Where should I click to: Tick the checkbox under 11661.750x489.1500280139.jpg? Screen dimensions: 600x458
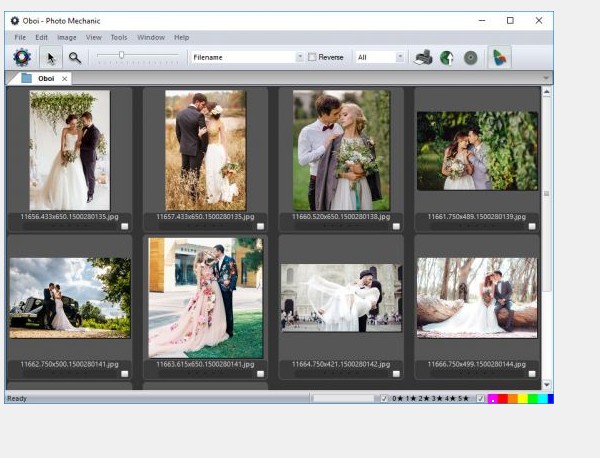click(532, 226)
